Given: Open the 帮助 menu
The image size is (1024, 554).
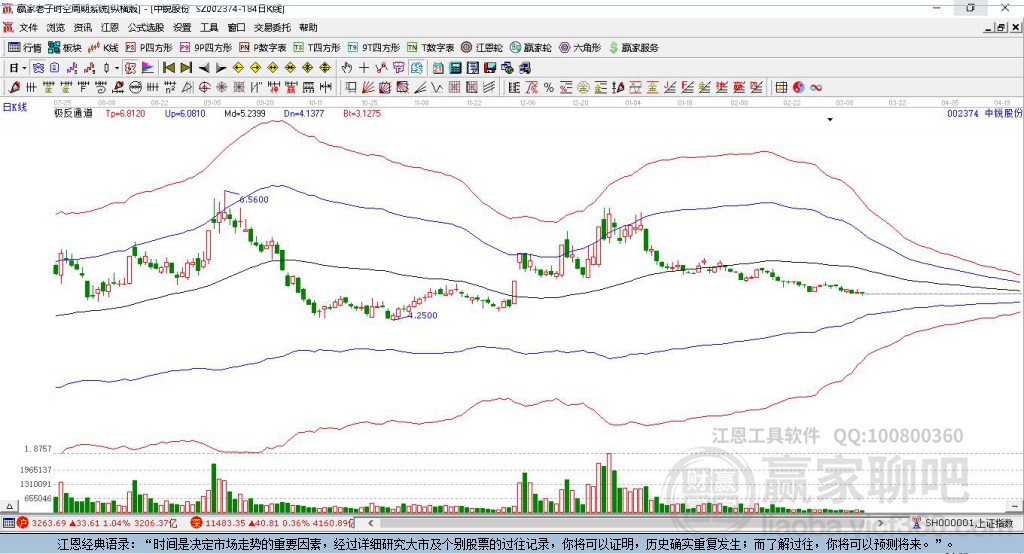Looking at the screenshot, I should [308, 27].
